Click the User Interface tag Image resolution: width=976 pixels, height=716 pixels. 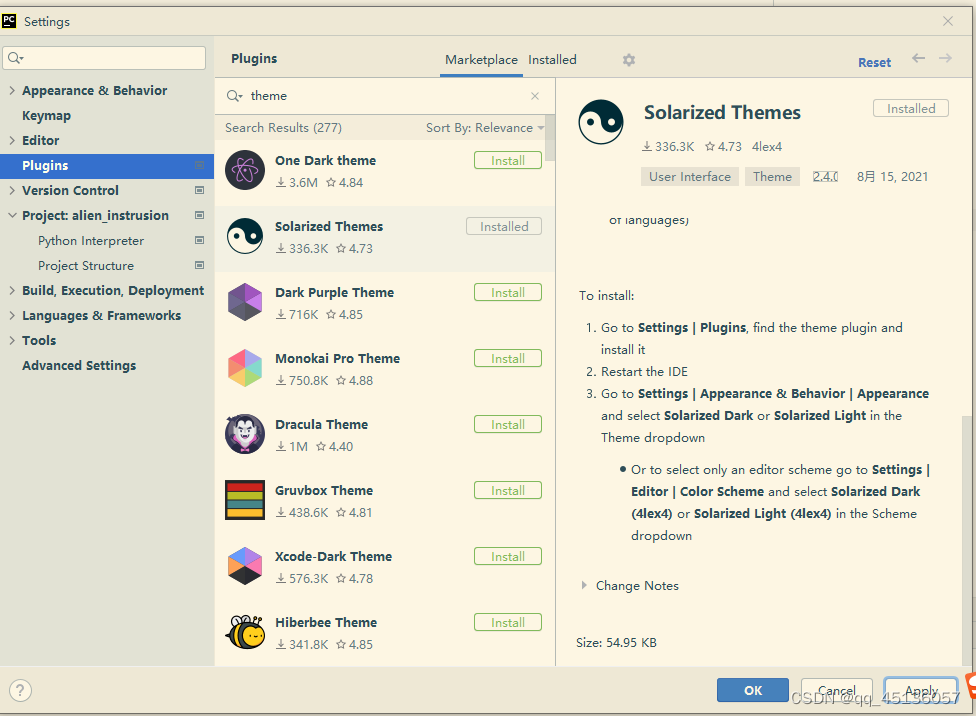tap(690, 176)
